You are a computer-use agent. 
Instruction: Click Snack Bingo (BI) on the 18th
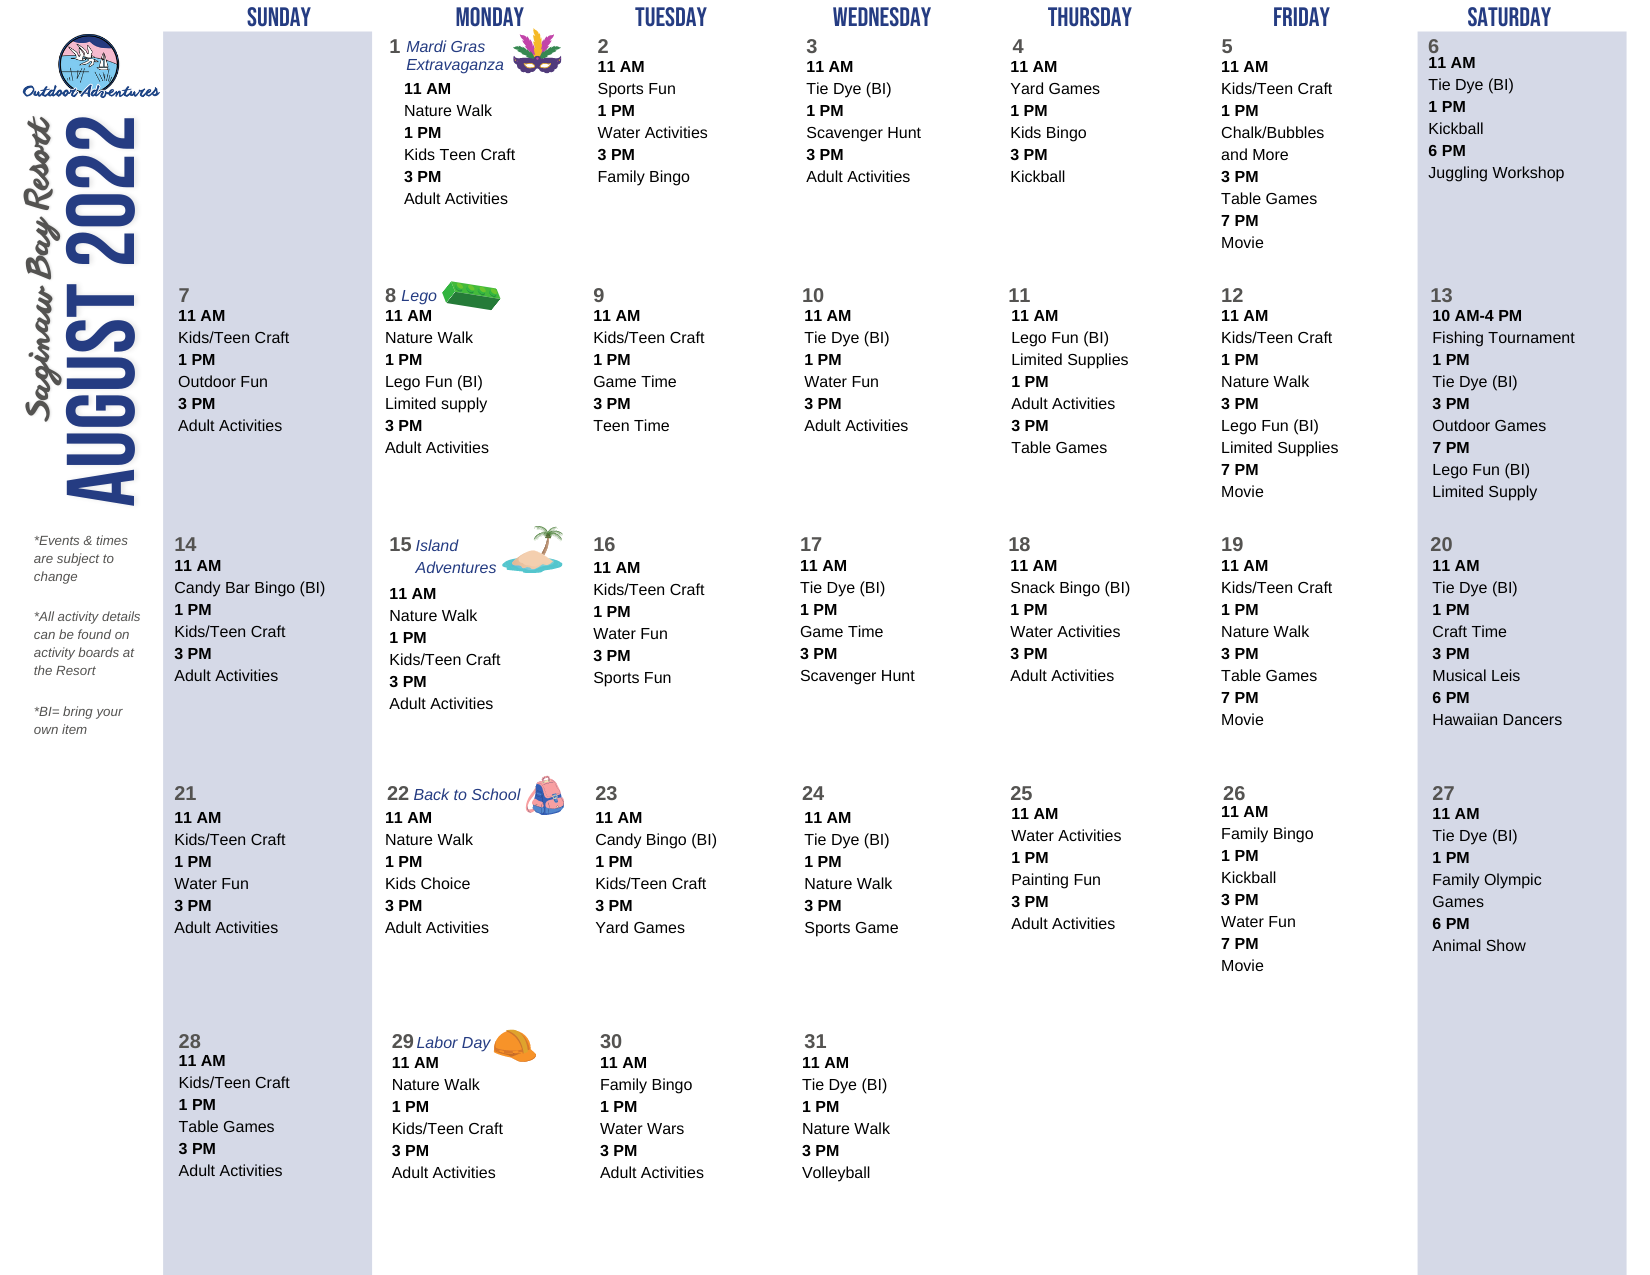[x=1070, y=588]
